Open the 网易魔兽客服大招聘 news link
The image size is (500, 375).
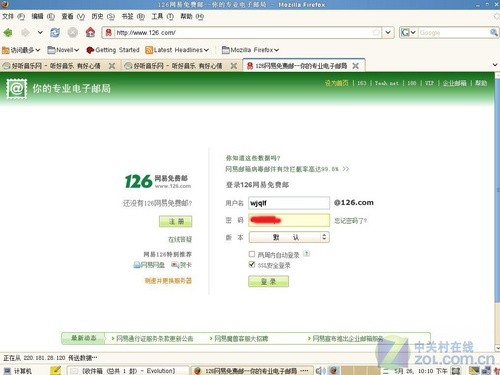241,339
